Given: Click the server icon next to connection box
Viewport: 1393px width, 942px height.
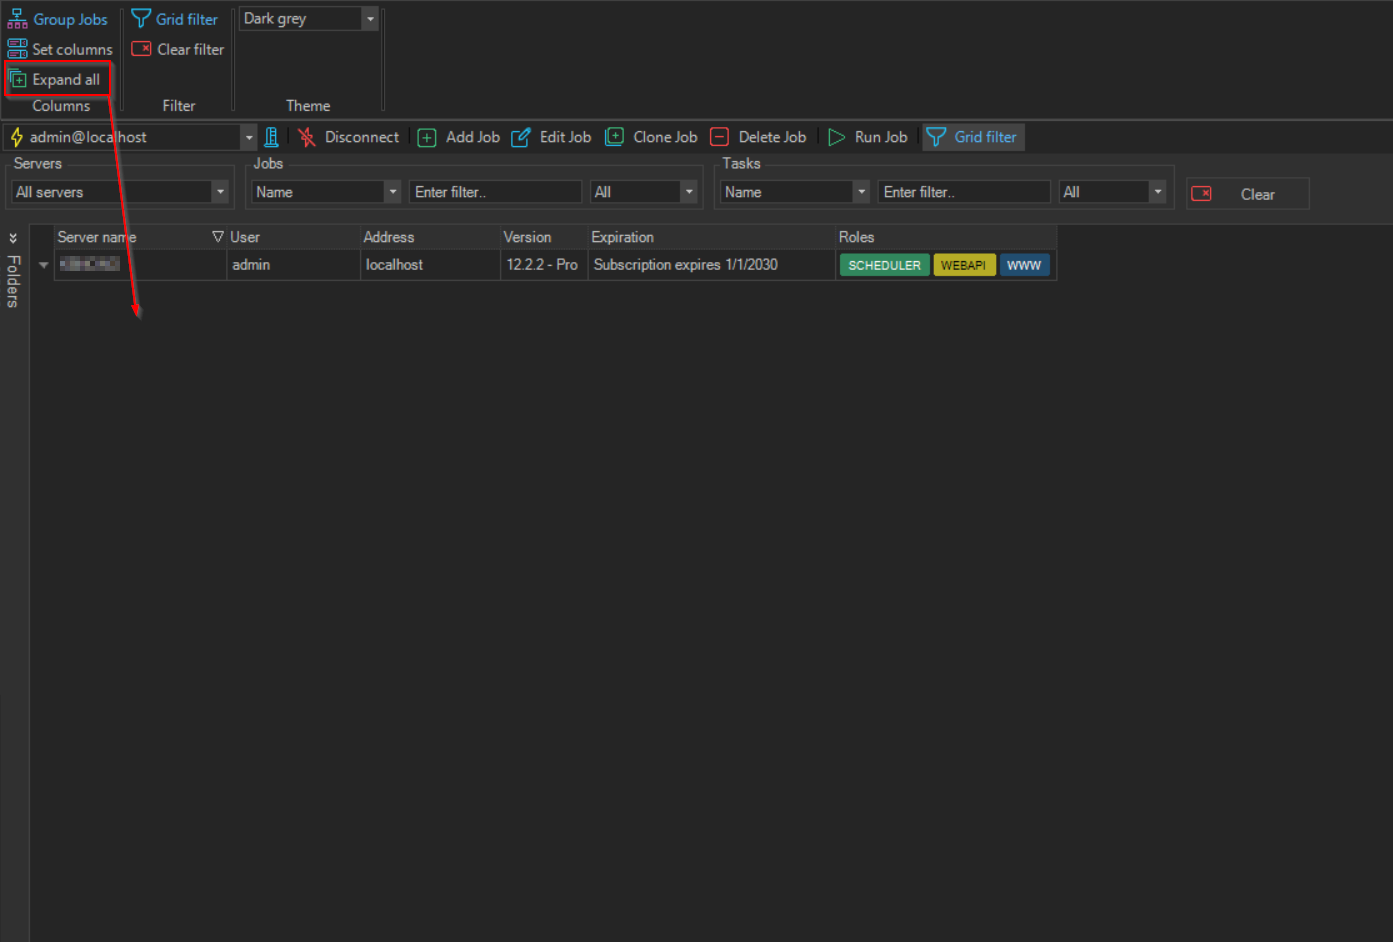Looking at the screenshot, I should (x=271, y=137).
